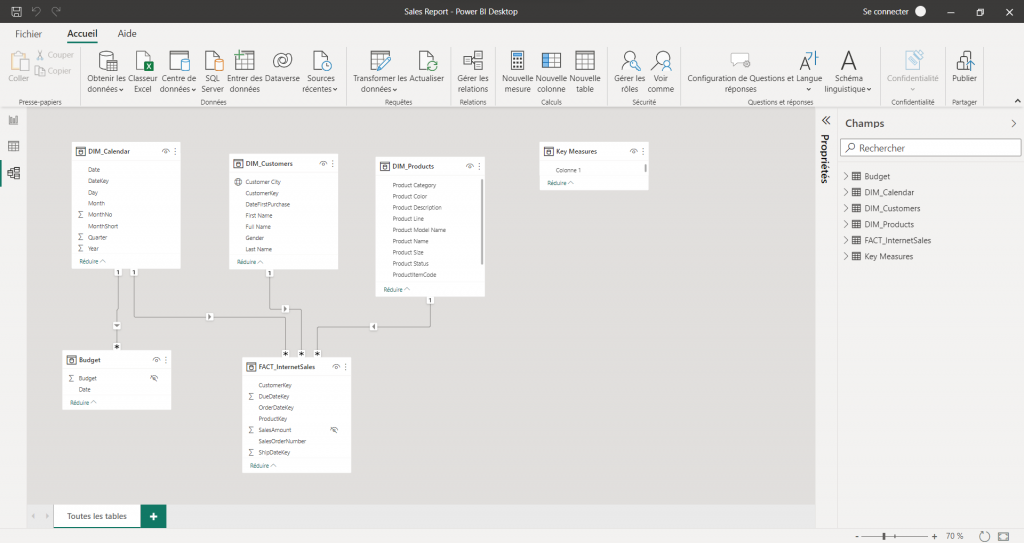
Task: Create a Nouvelle mesure
Action: [517, 72]
